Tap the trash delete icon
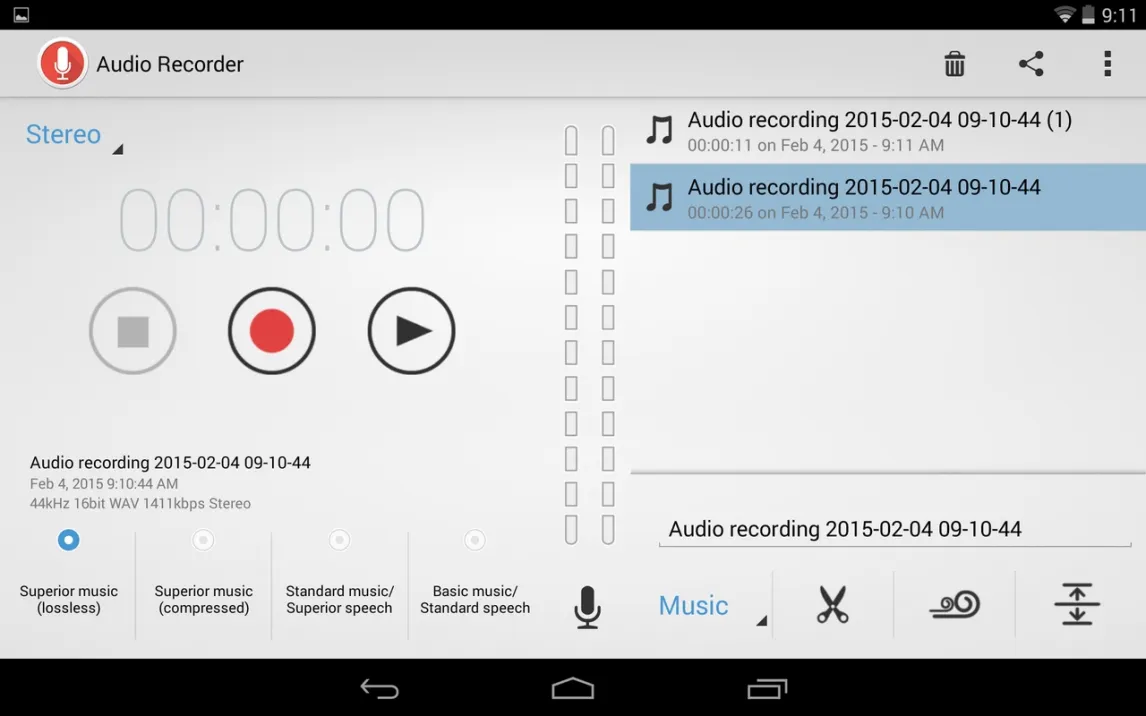The width and height of the screenshot is (1146, 716). click(955, 64)
